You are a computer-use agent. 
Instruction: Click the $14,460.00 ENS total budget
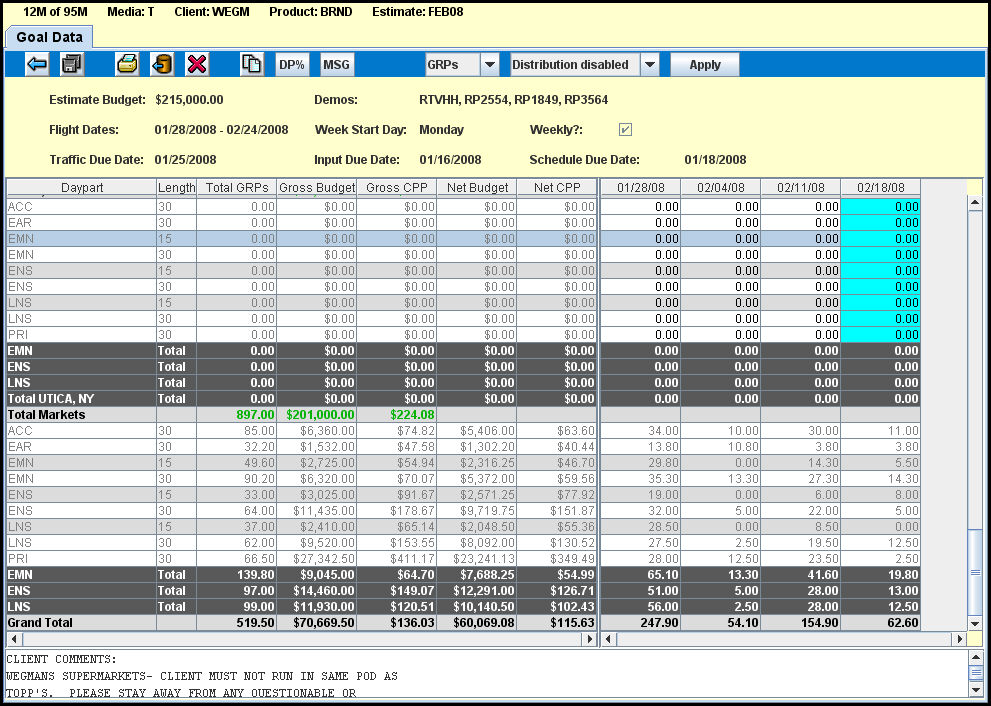click(317, 591)
